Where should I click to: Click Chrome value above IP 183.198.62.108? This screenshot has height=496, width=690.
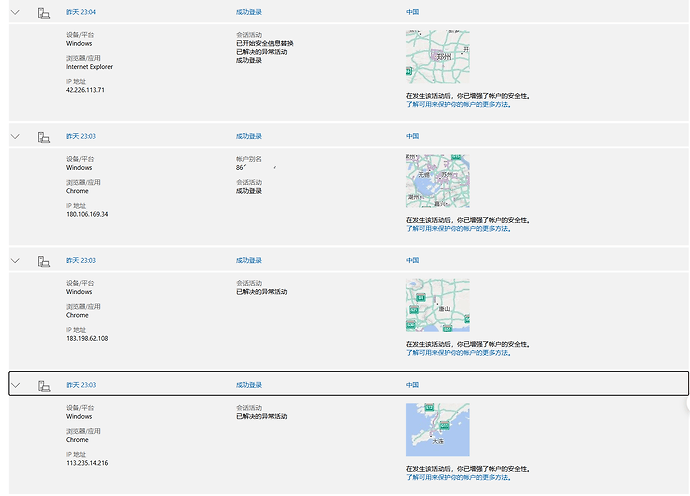77,315
